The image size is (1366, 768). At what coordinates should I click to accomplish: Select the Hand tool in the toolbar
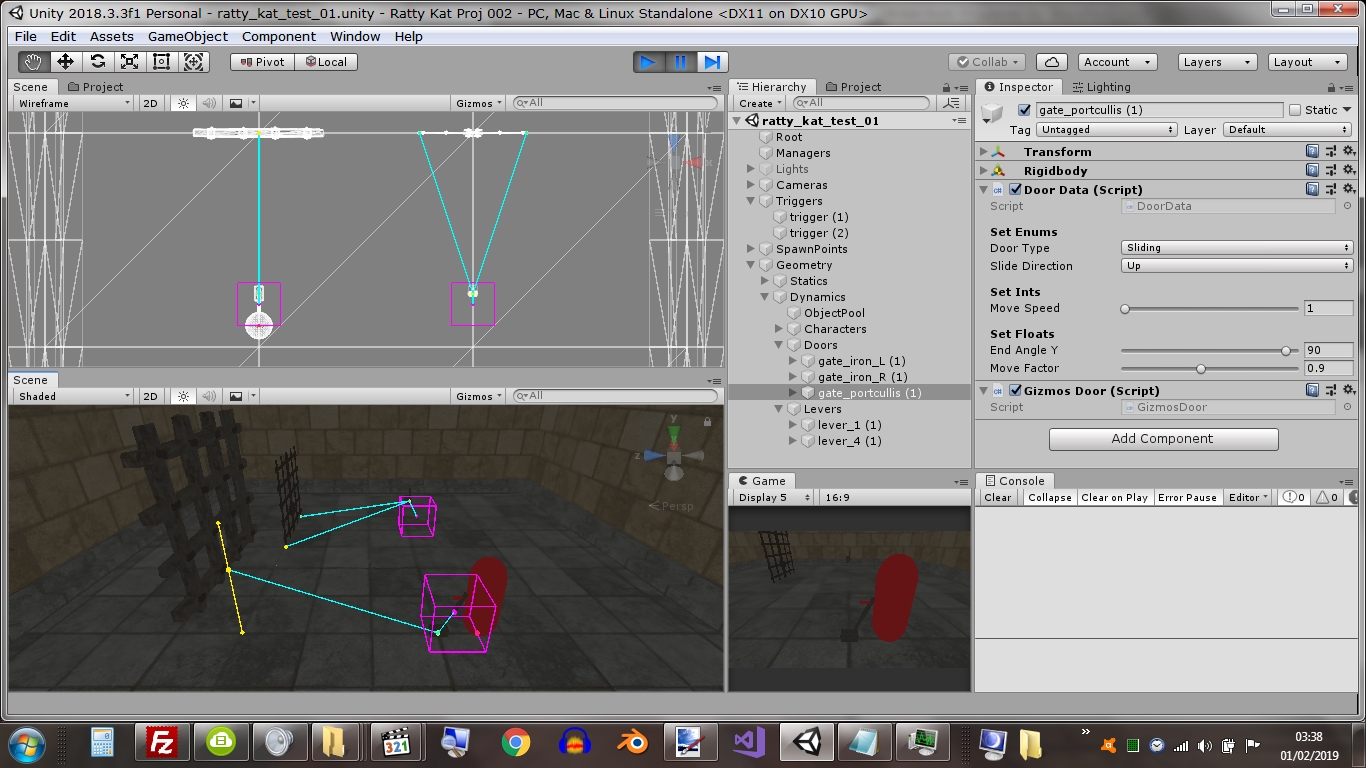click(33, 62)
